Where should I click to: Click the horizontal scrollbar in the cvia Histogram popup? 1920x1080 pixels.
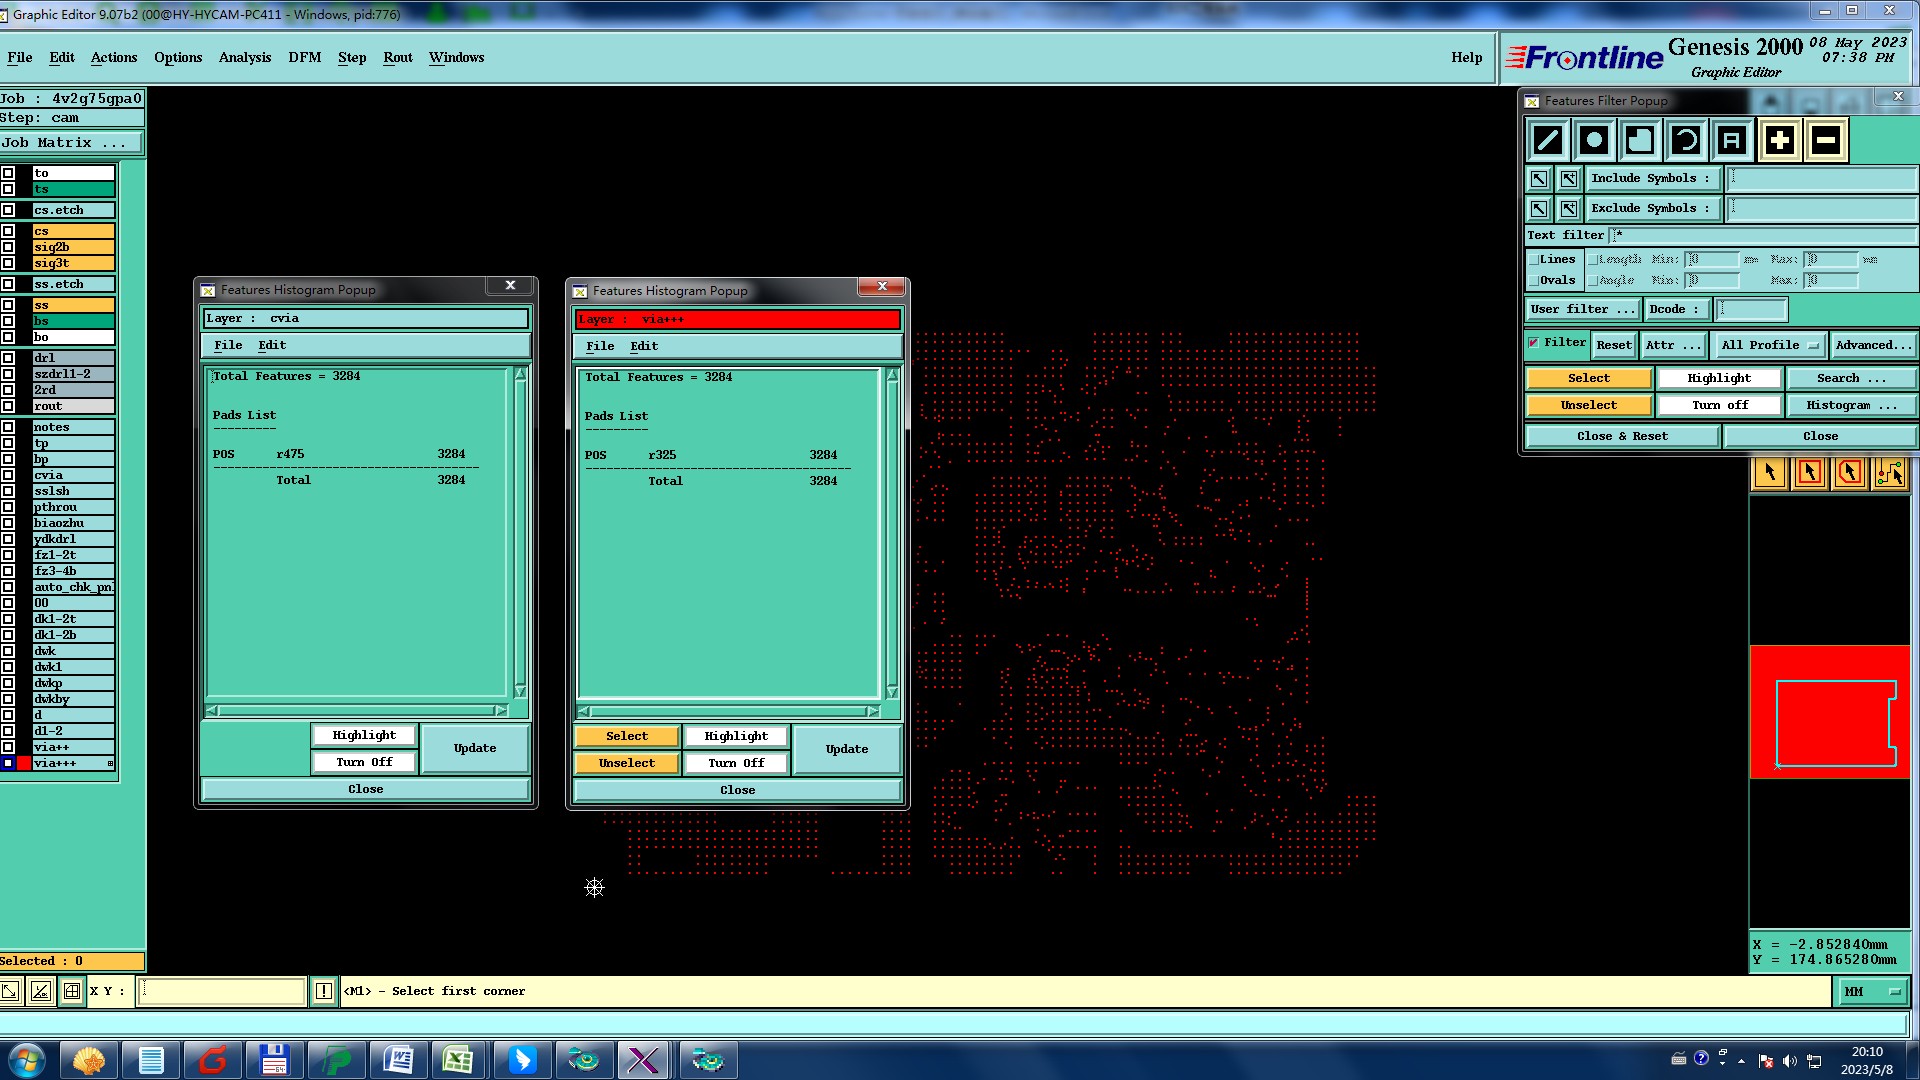point(357,711)
